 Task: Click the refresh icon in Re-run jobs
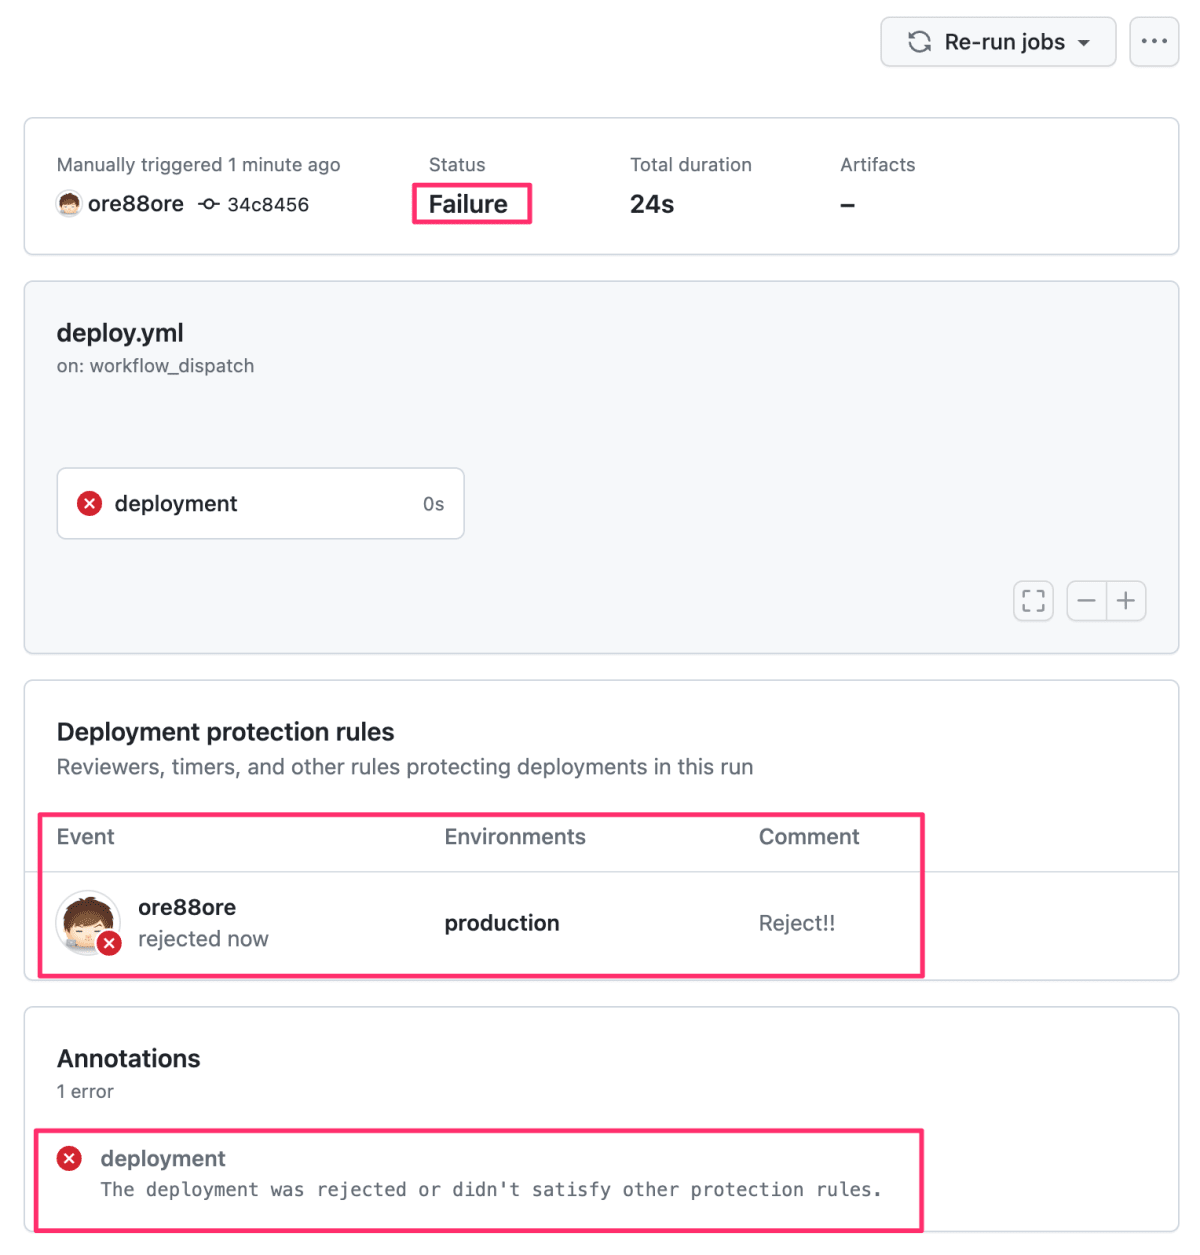[919, 42]
